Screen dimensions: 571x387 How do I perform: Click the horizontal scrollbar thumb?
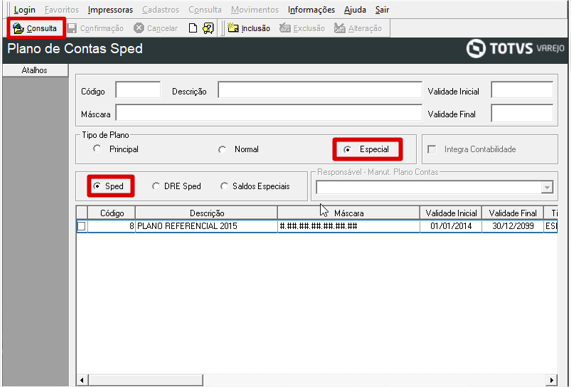146,380
